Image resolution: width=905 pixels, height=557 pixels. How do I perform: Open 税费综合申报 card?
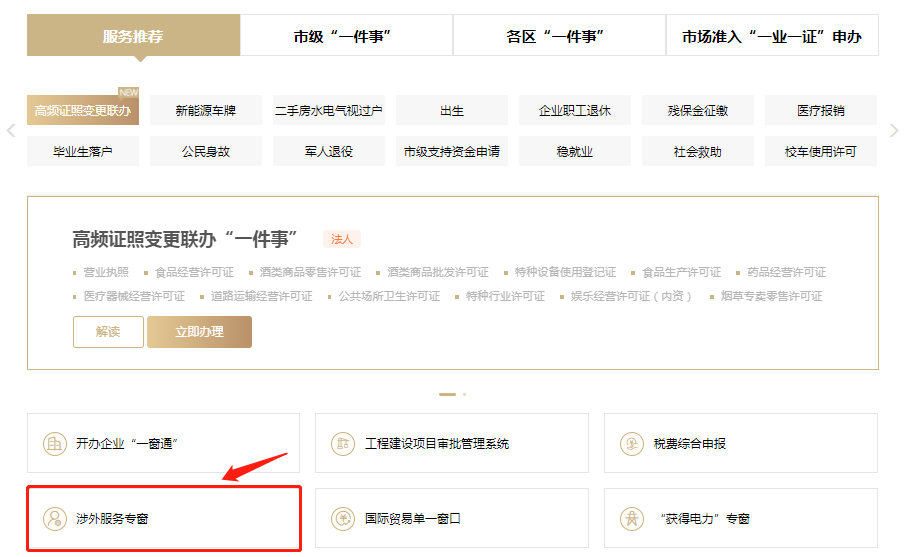click(x=741, y=443)
